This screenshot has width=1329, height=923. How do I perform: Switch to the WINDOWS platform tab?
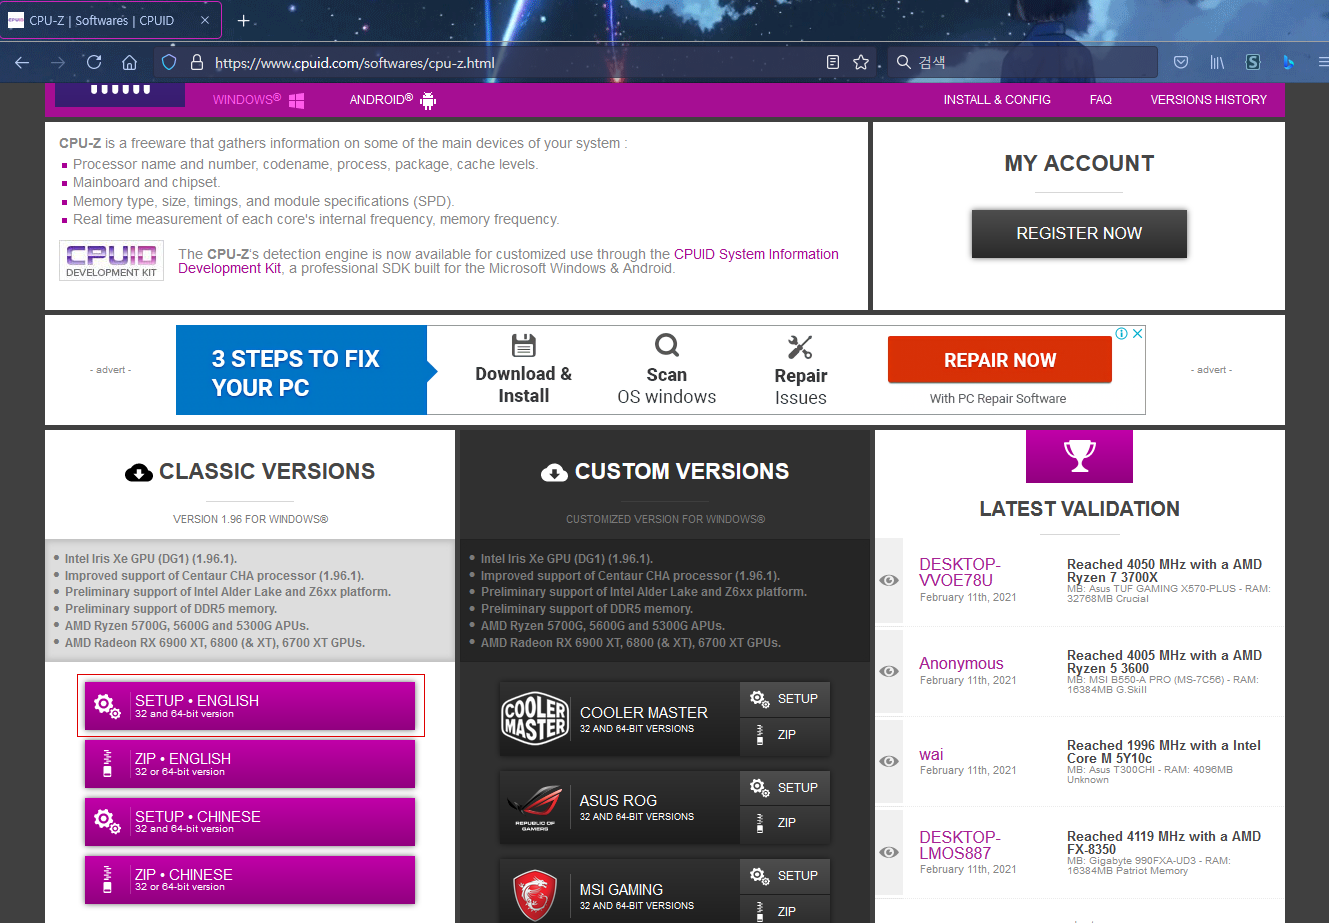click(258, 100)
